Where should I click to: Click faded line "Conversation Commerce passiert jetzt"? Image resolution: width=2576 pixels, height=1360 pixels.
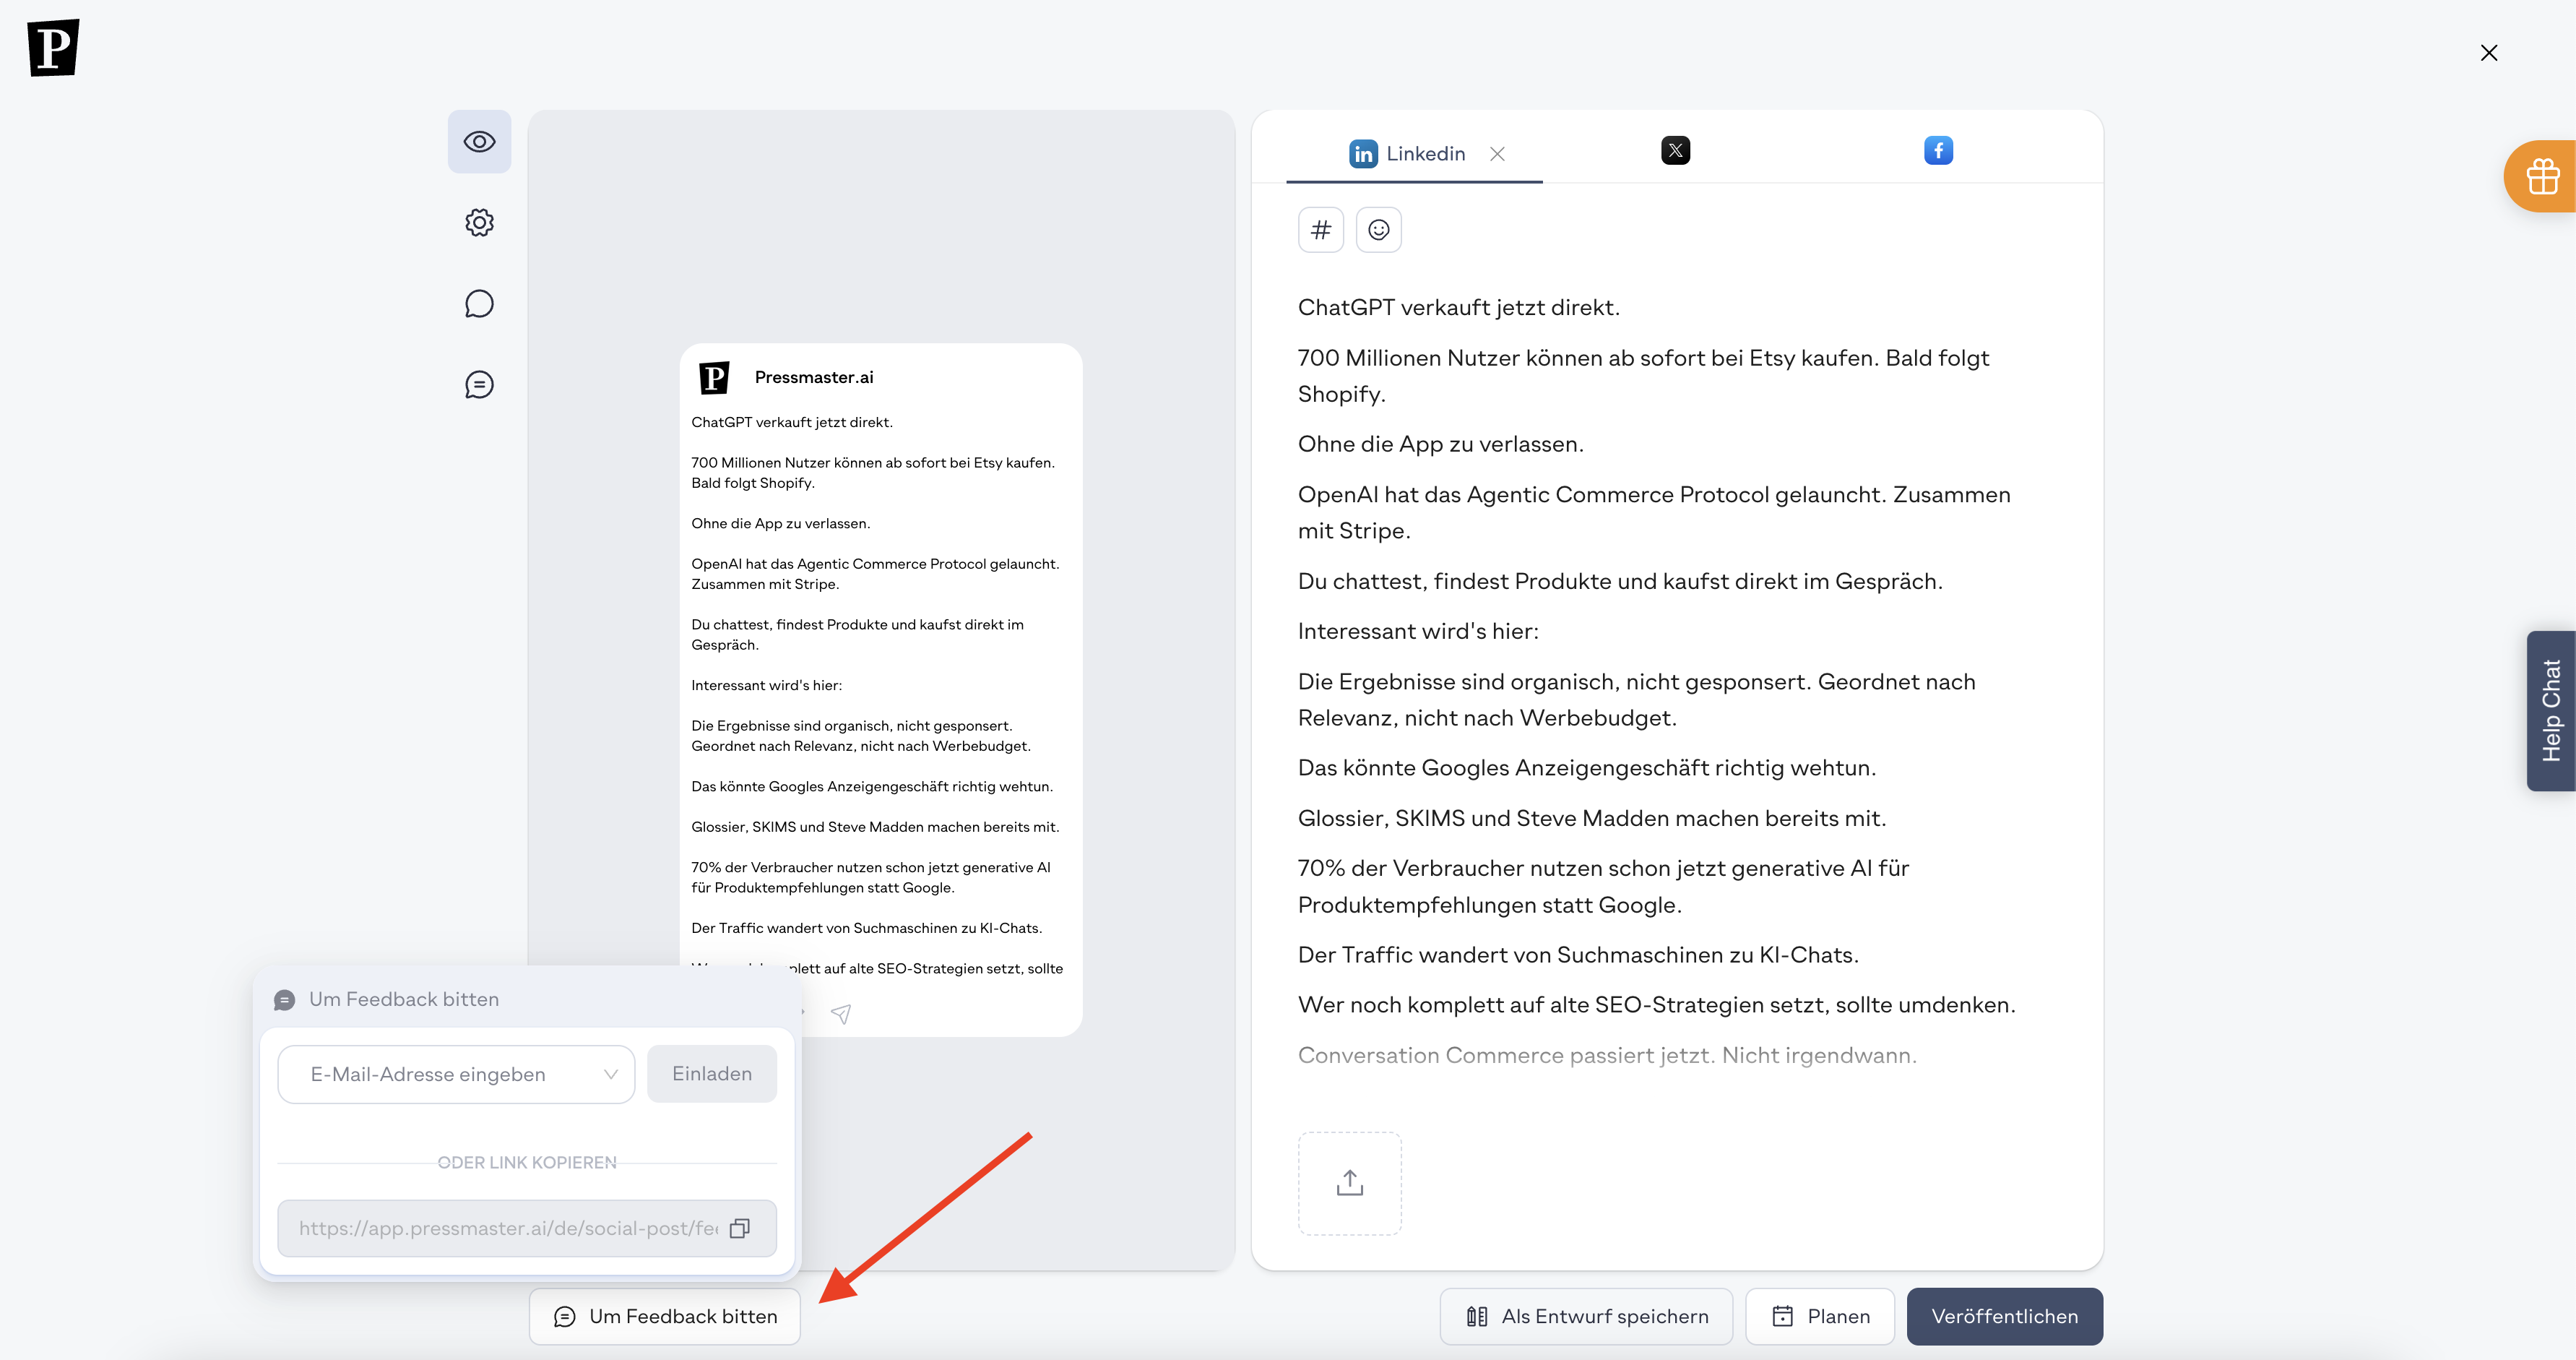coord(1607,1055)
